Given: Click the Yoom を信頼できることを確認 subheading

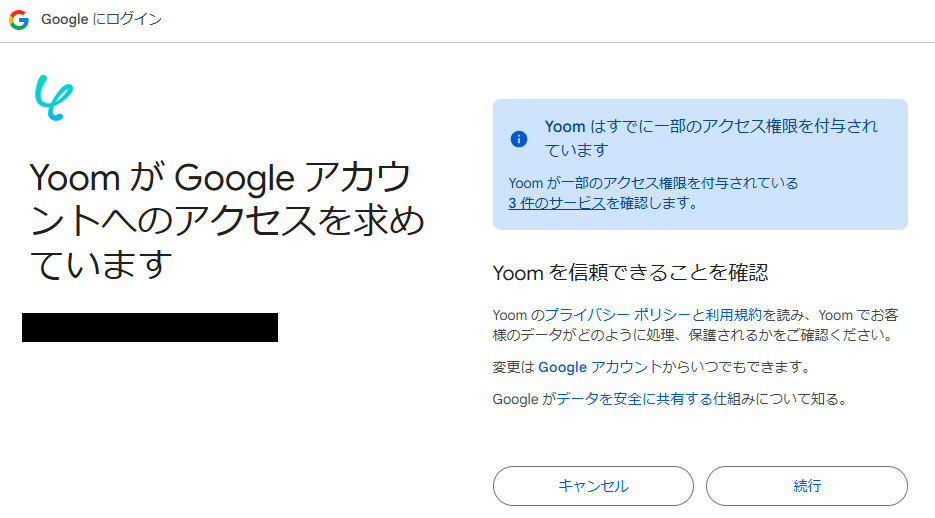Looking at the screenshot, I should (630, 273).
